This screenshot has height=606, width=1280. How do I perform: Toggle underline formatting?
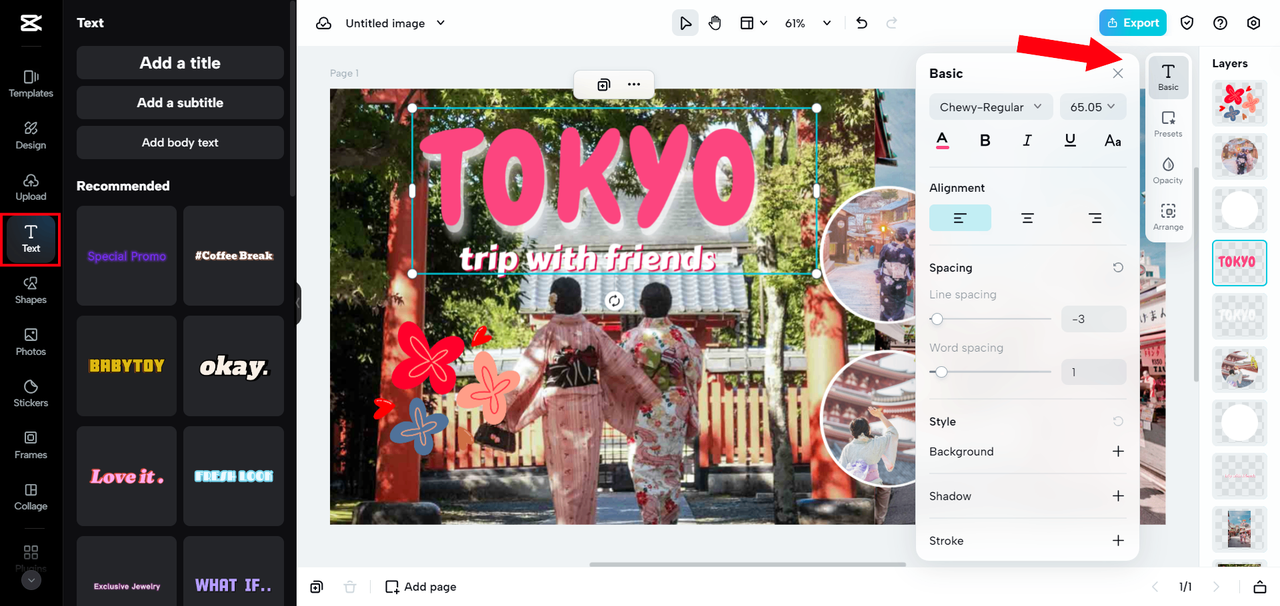coord(1070,141)
